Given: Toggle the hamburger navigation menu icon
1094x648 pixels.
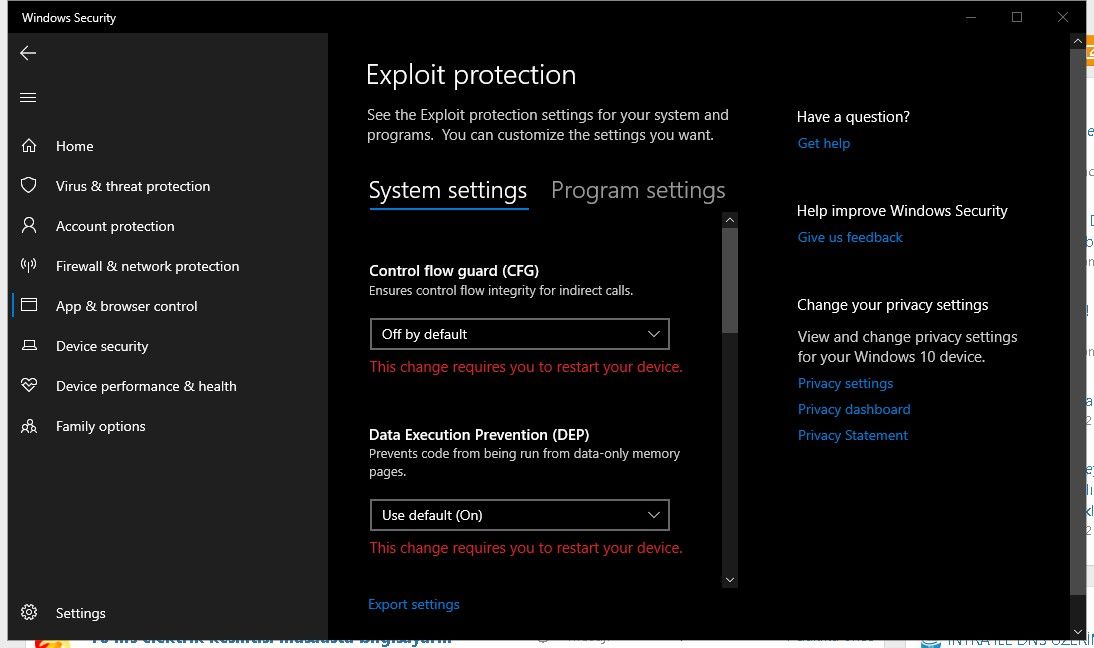Looking at the screenshot, I should pos(28,97).
